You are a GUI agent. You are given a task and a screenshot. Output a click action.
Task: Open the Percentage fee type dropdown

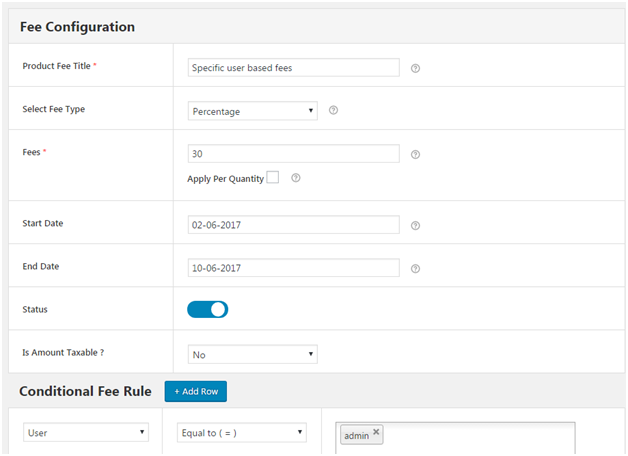253,111
